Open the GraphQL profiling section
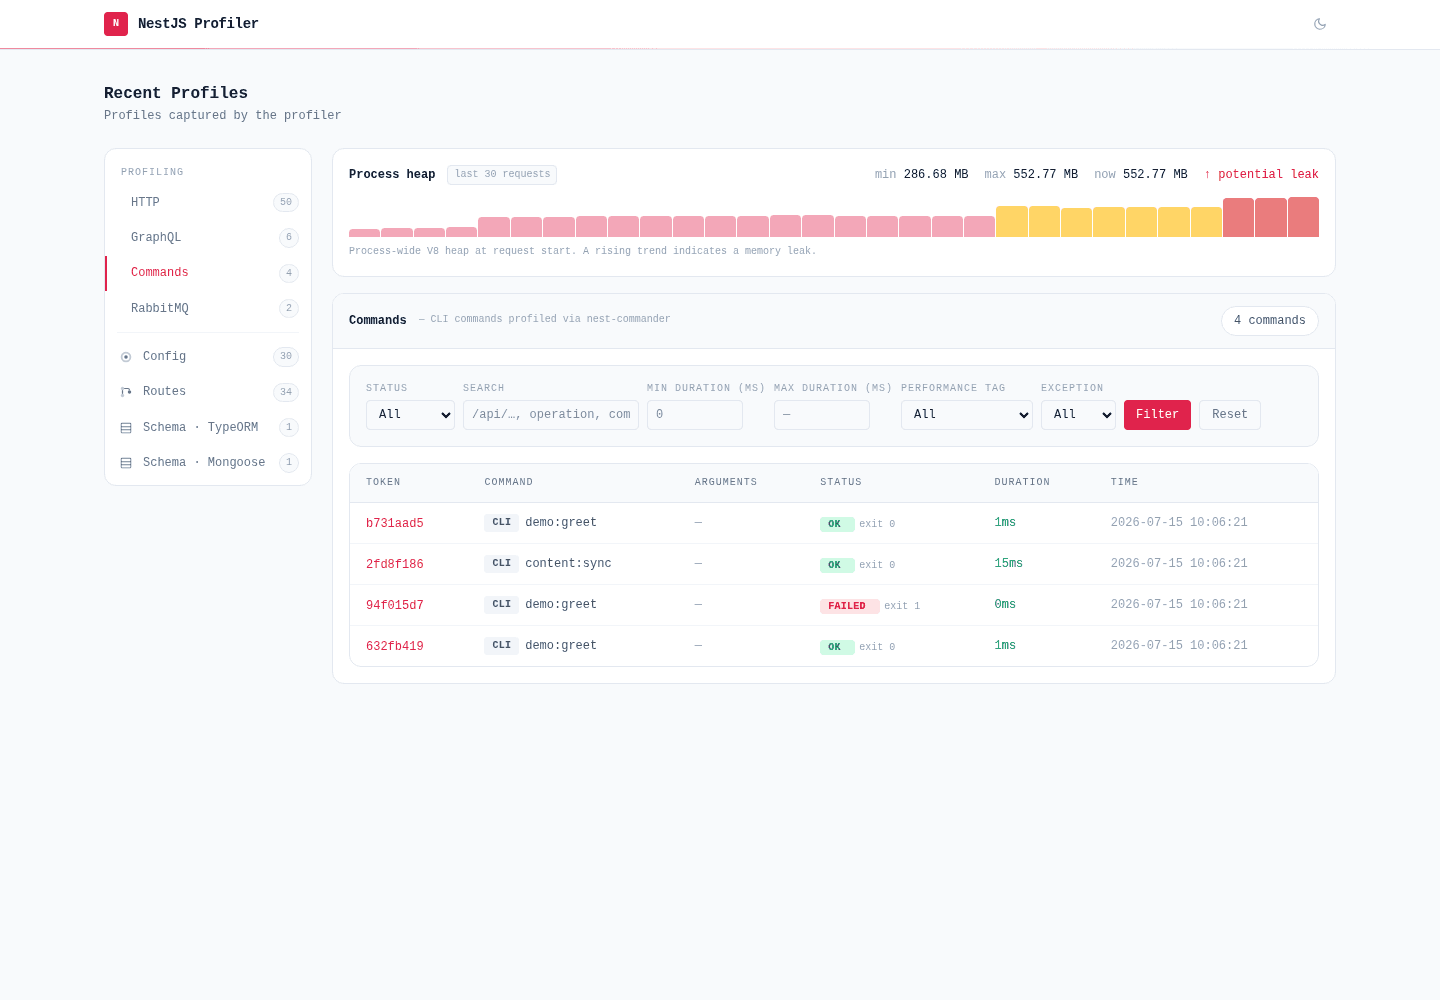1440x1000 pixels. point(208,238)
